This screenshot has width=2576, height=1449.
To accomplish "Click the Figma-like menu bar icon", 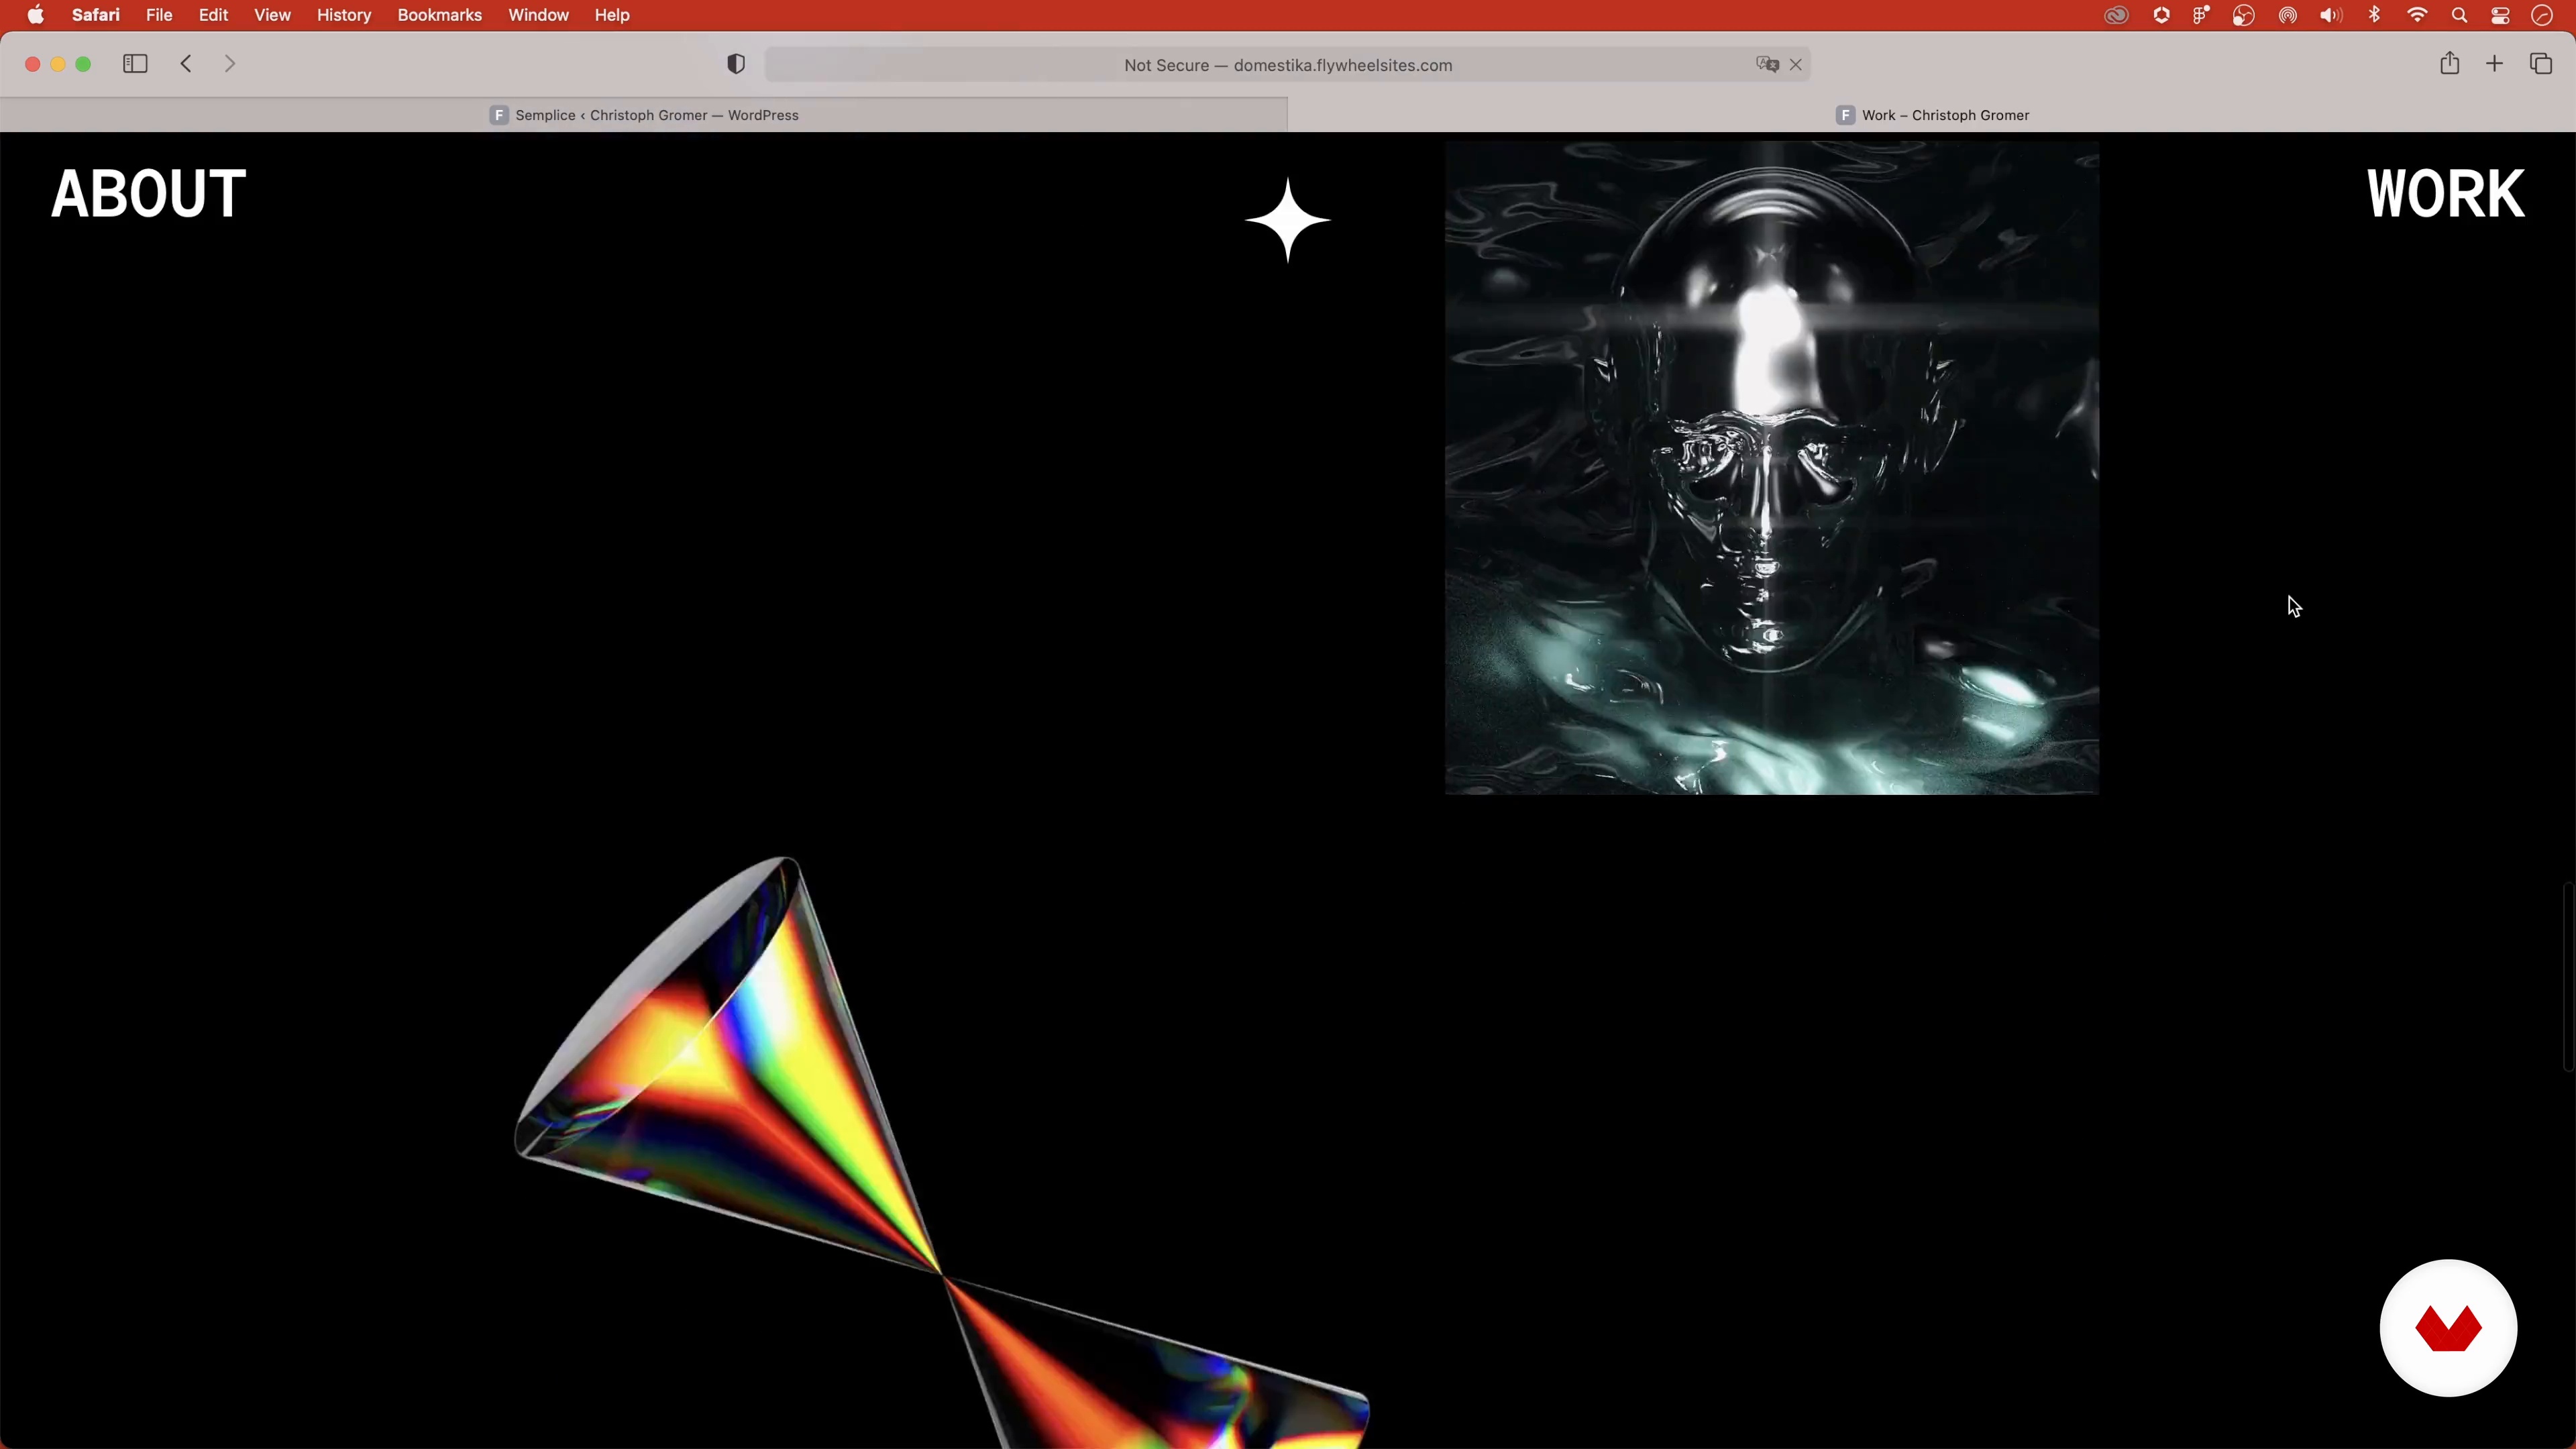I will click(x=2201, y=15).
